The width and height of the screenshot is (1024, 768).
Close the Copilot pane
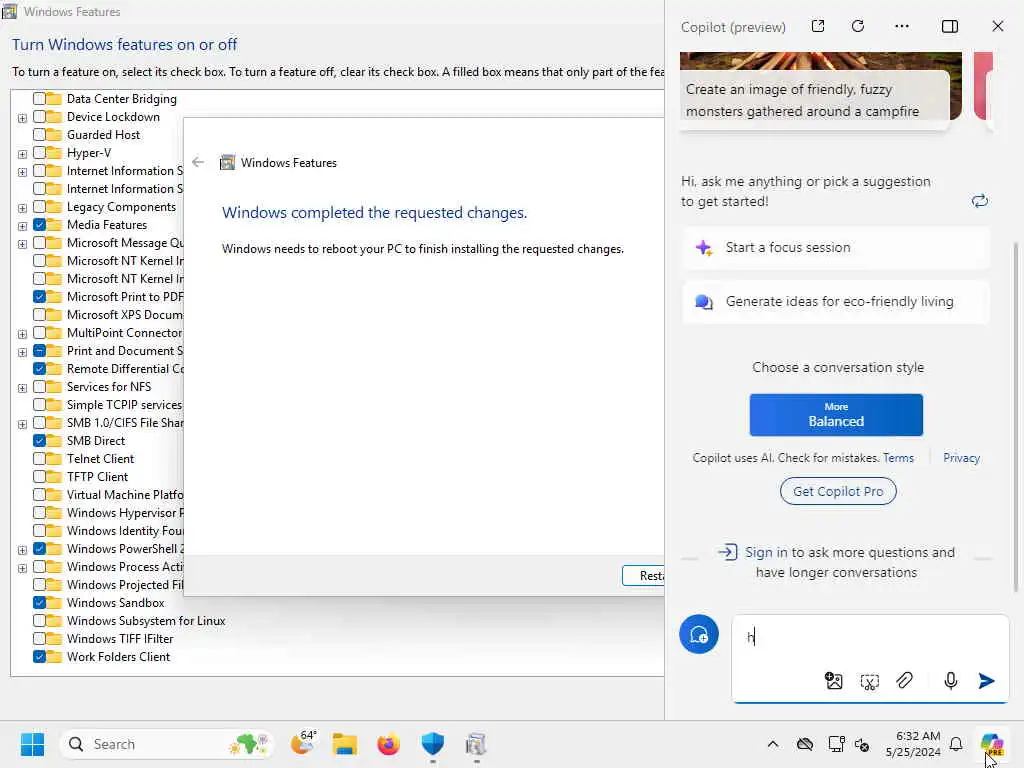(x=998, y=26)
